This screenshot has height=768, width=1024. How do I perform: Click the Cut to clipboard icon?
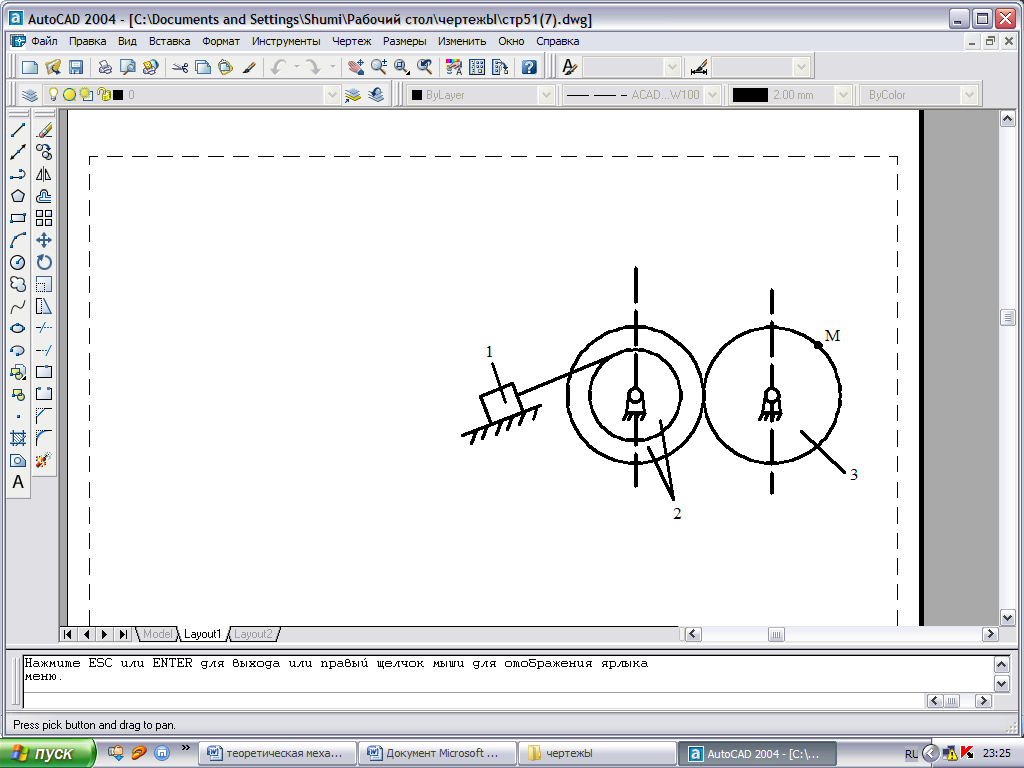(x=180, y=67)
